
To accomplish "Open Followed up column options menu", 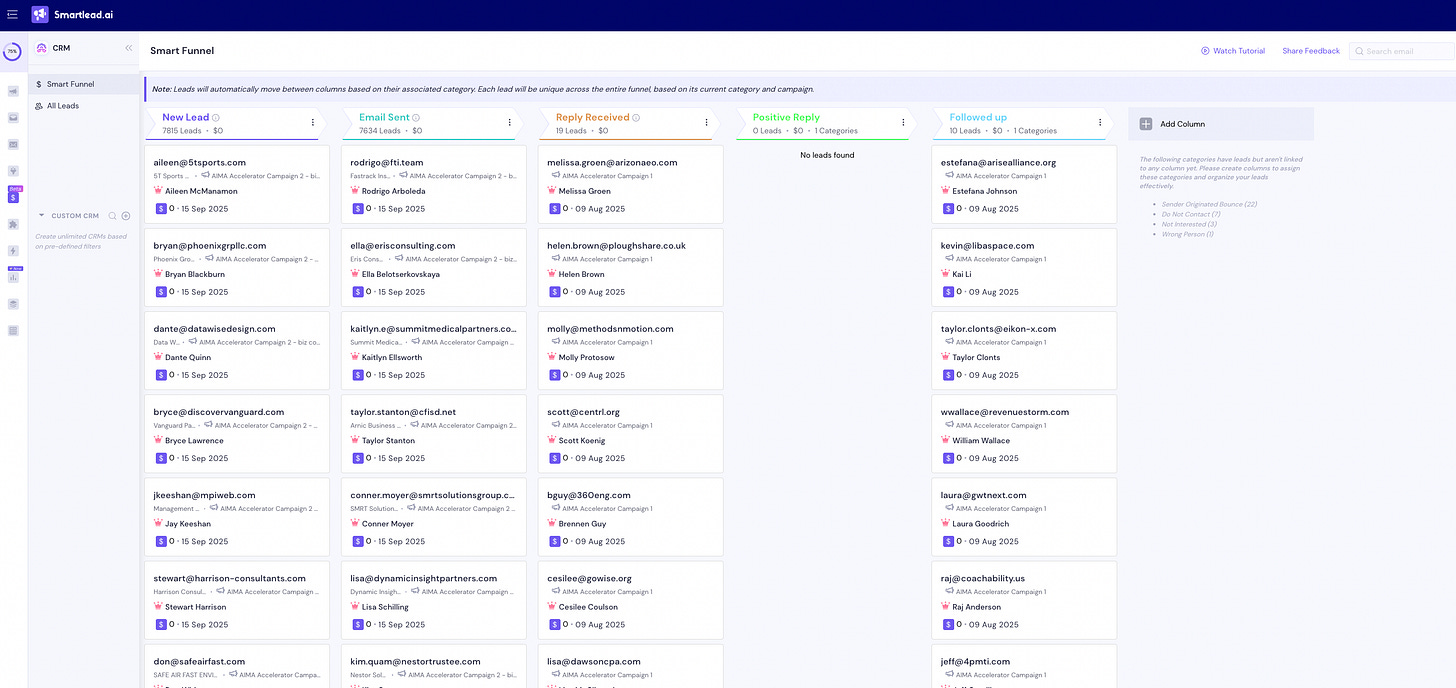I will pos(1100,123).
